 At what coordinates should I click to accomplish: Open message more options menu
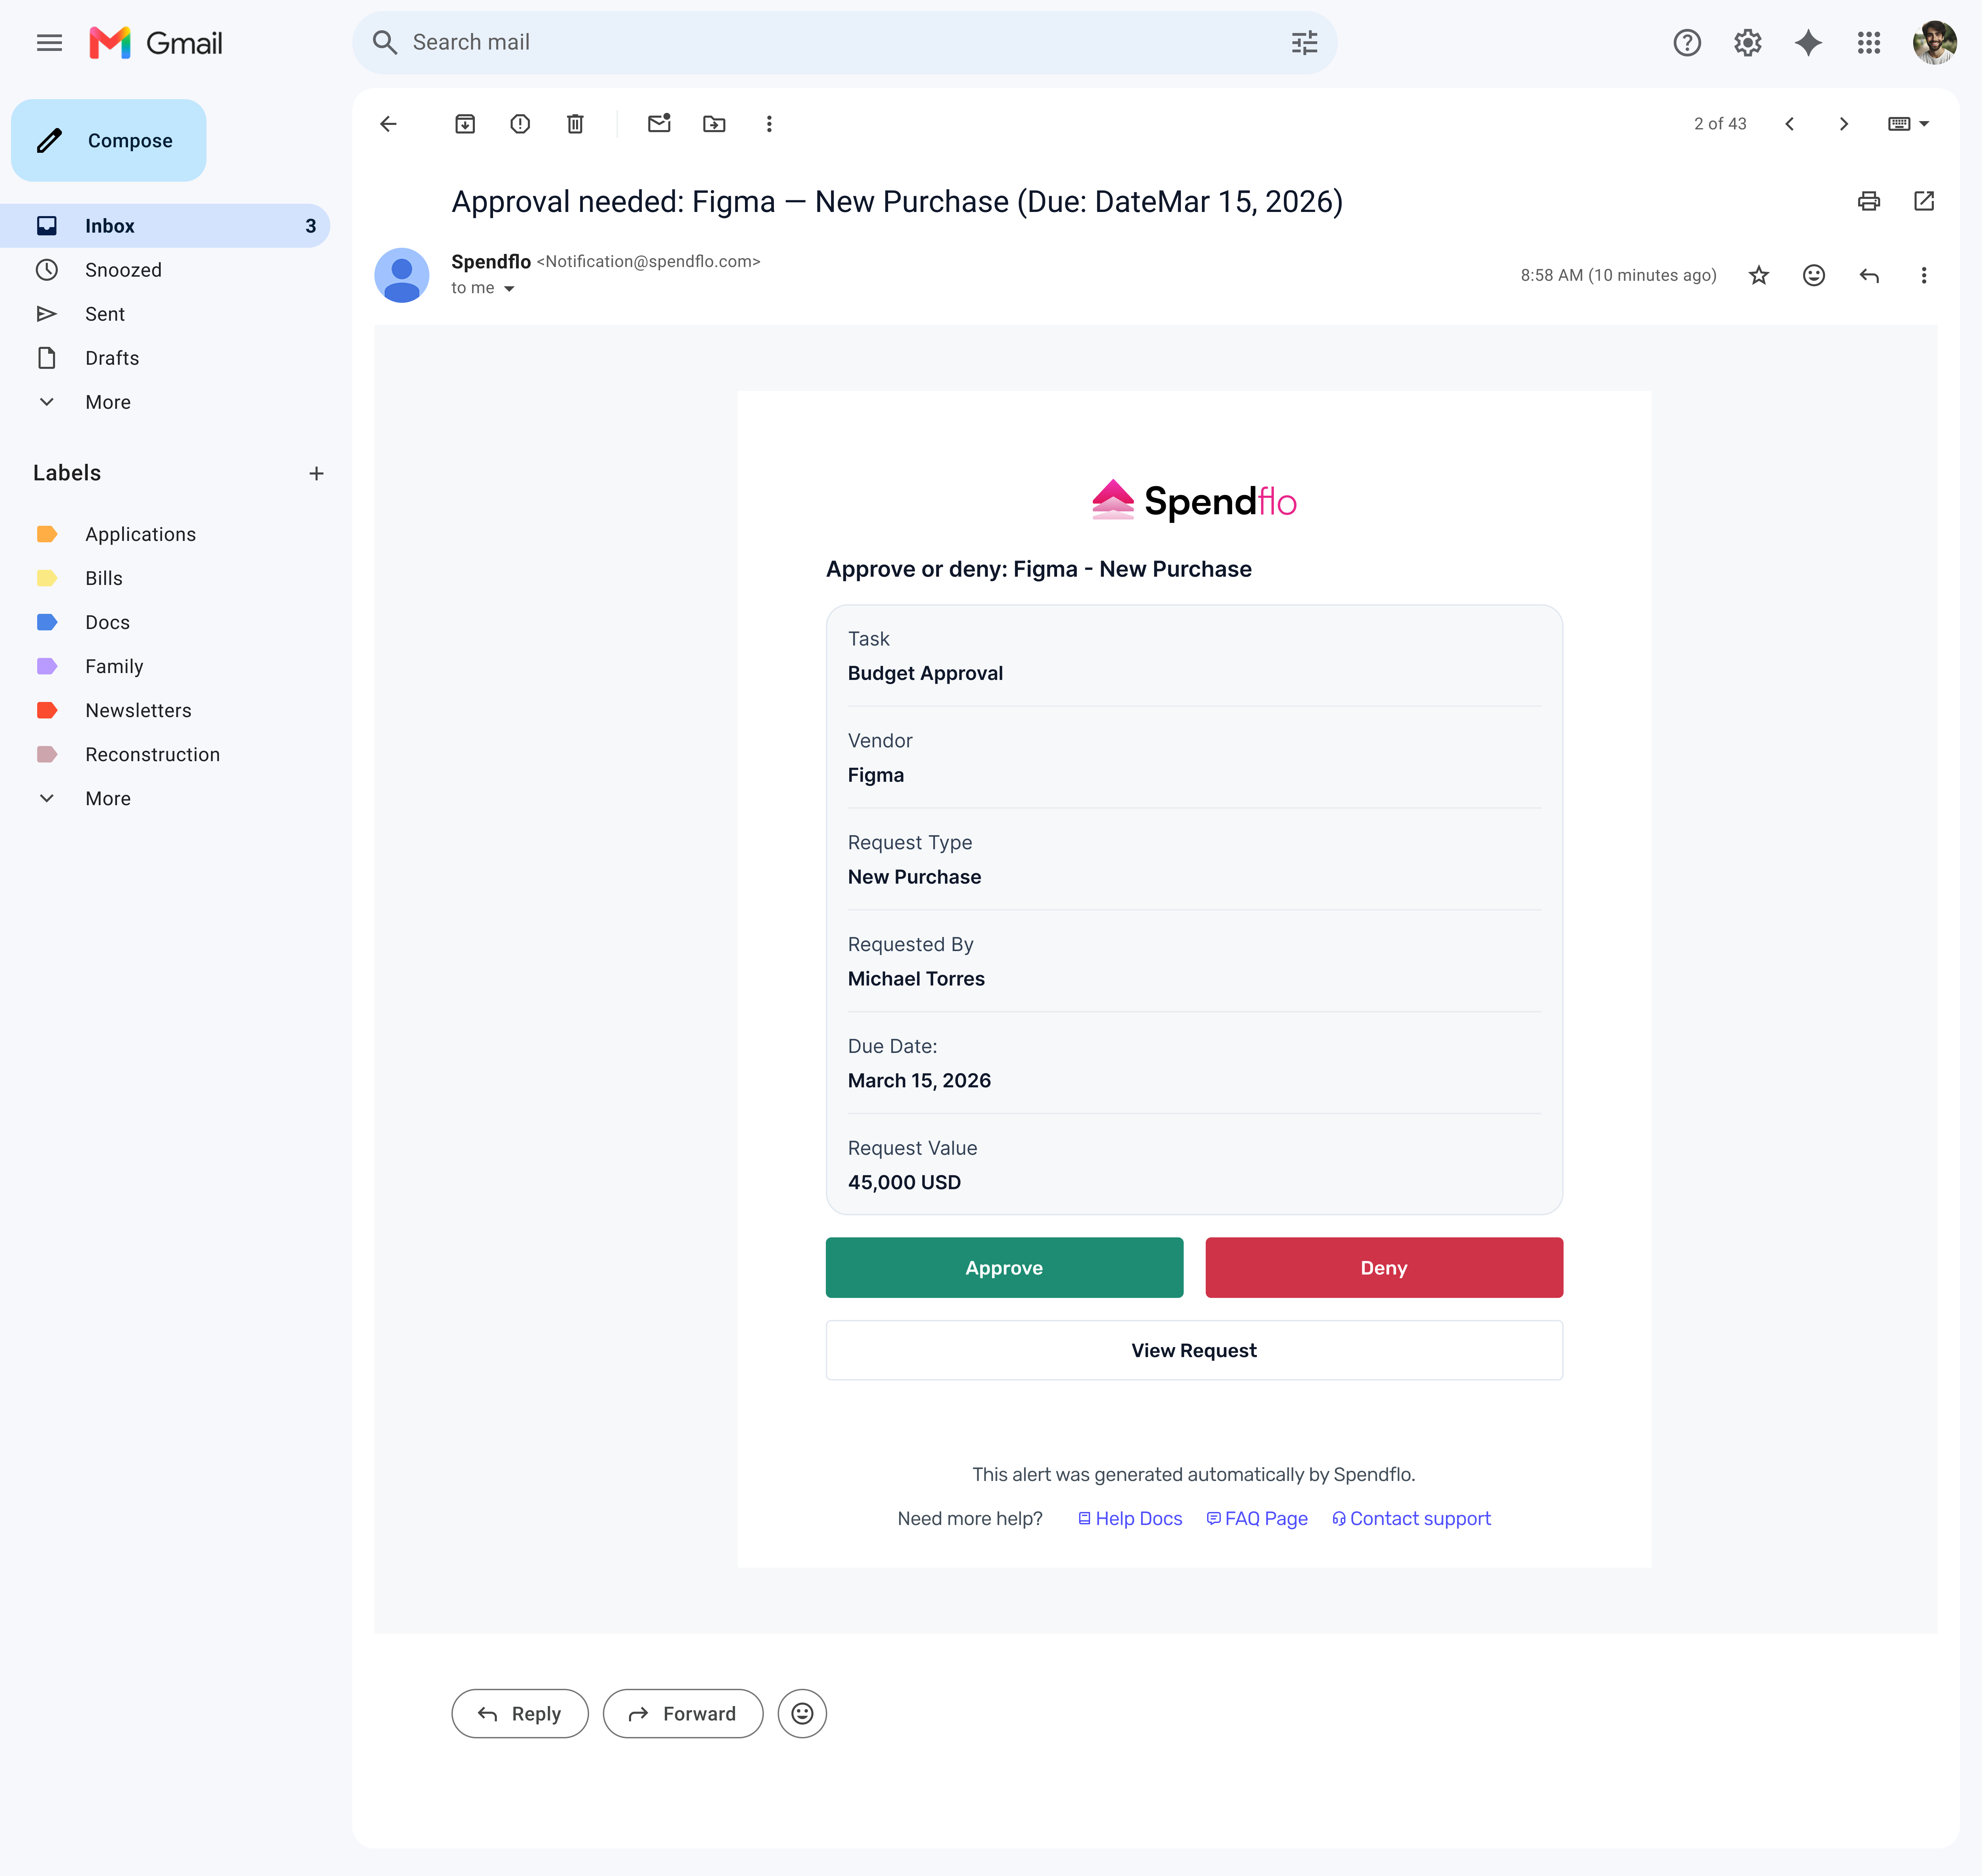pyautogui.click(x=1924, y=275)
